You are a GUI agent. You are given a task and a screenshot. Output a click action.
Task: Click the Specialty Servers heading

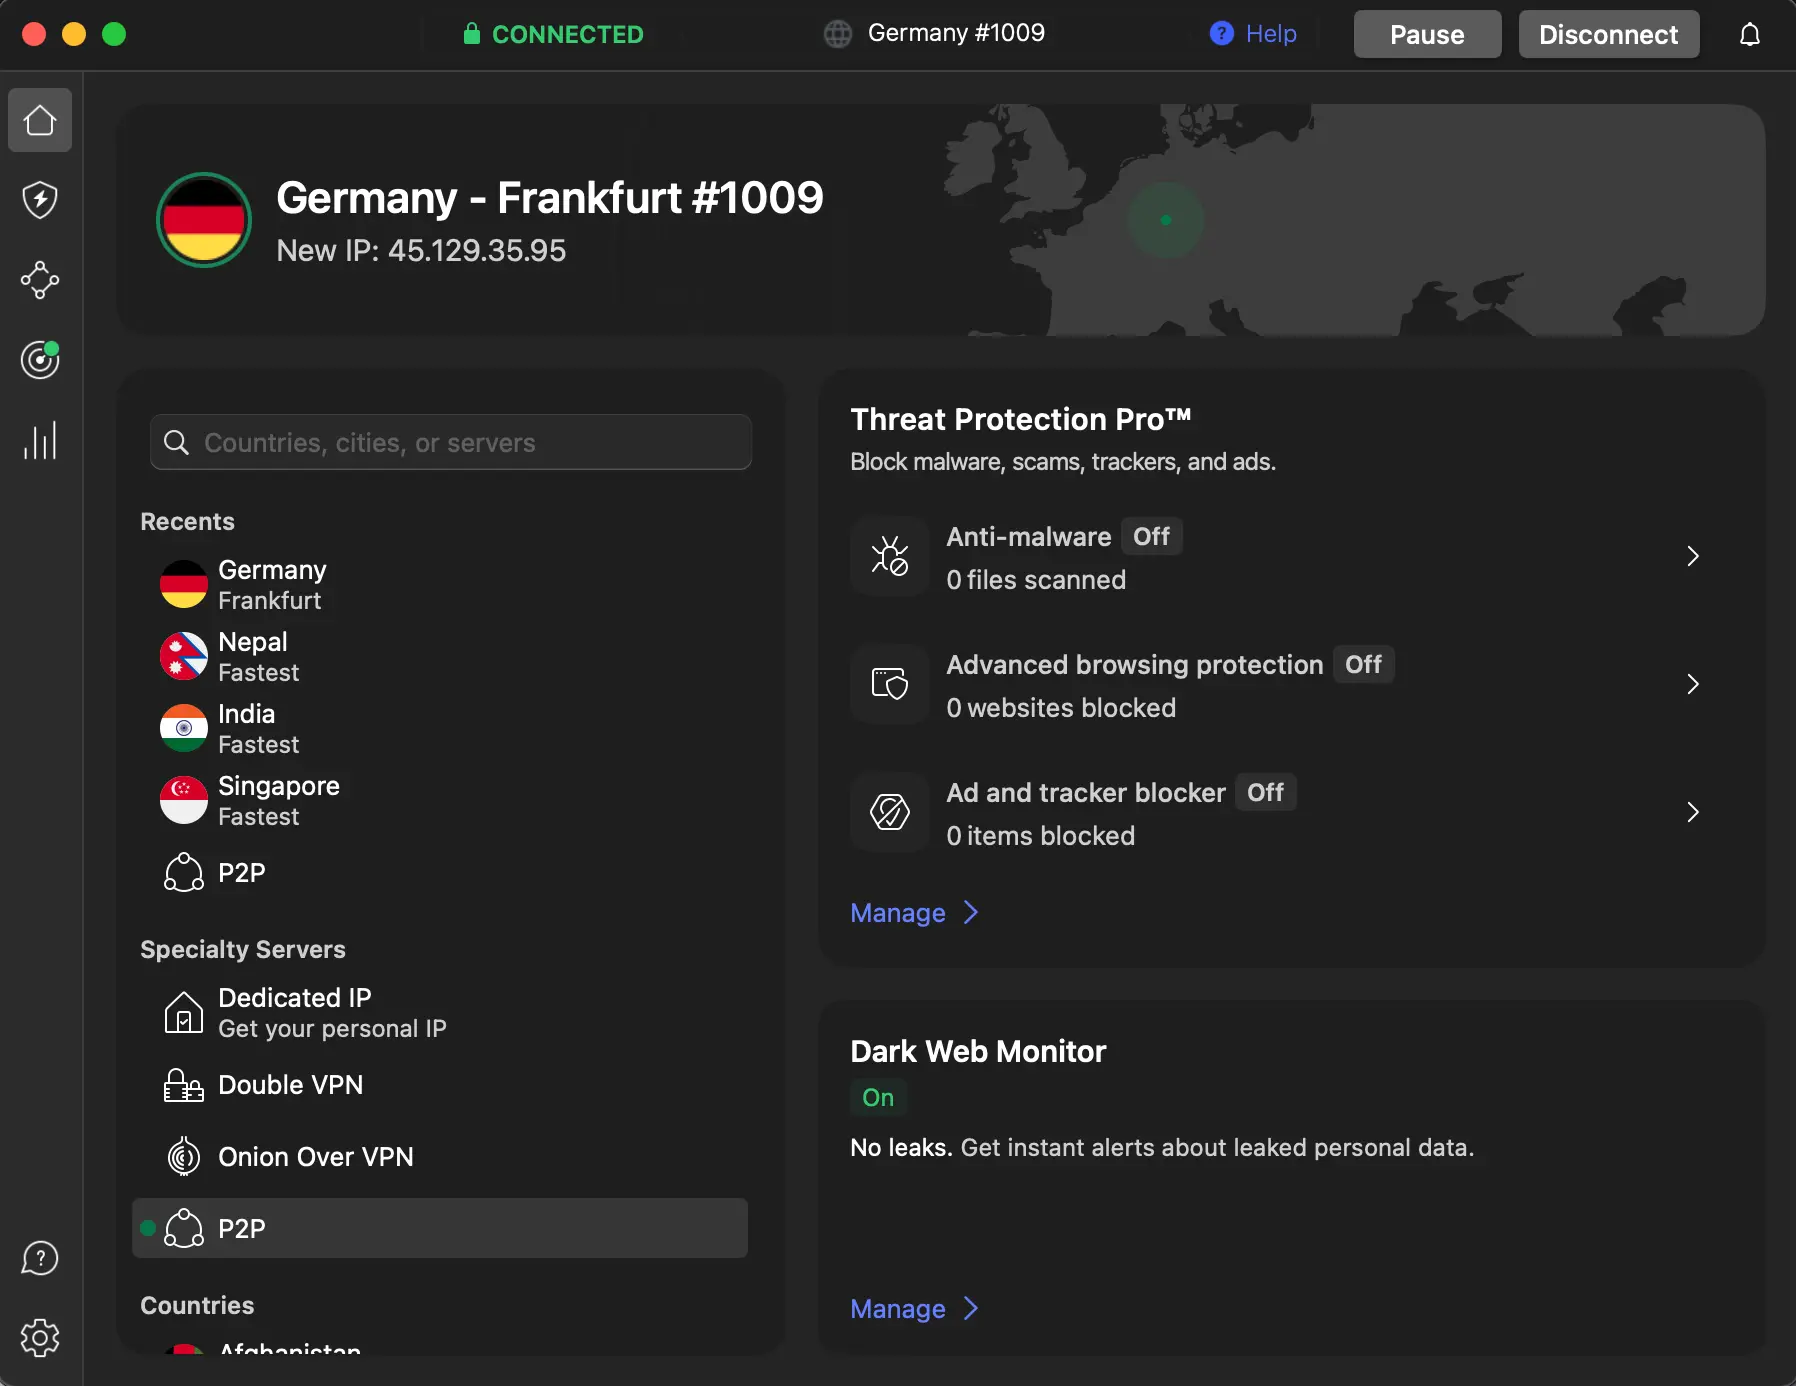coord(243,949)
